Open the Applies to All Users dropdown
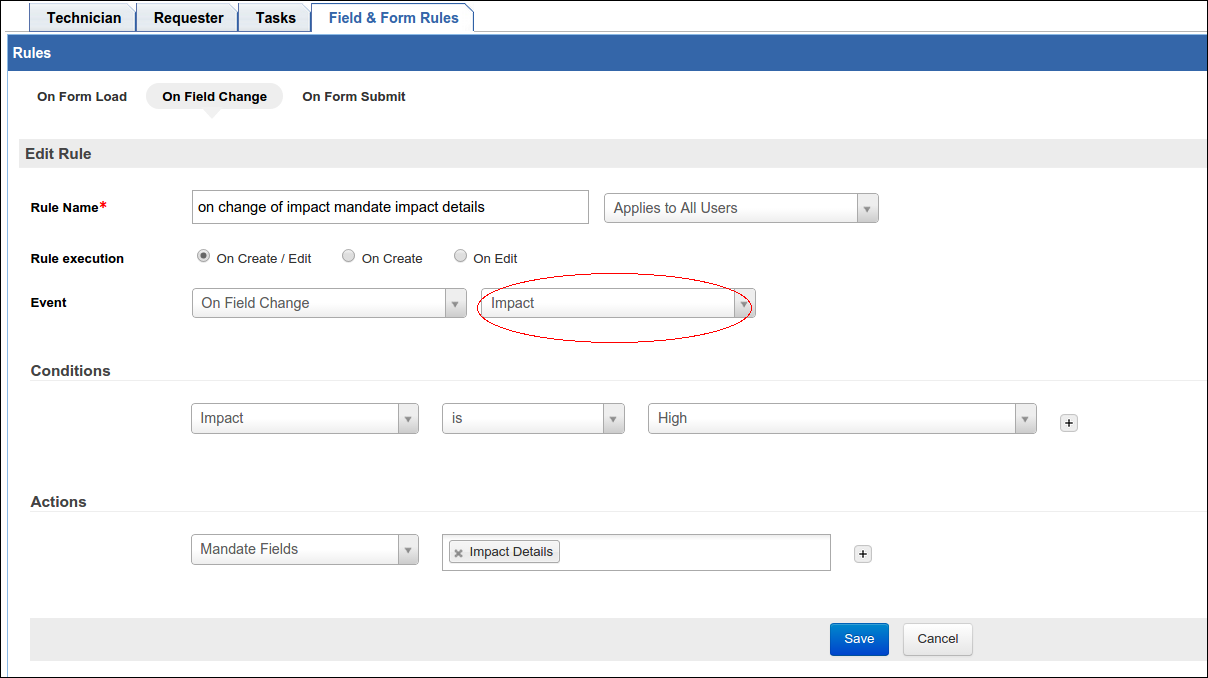This screenshot has width=1208, height=678. [x=740, y=208]
